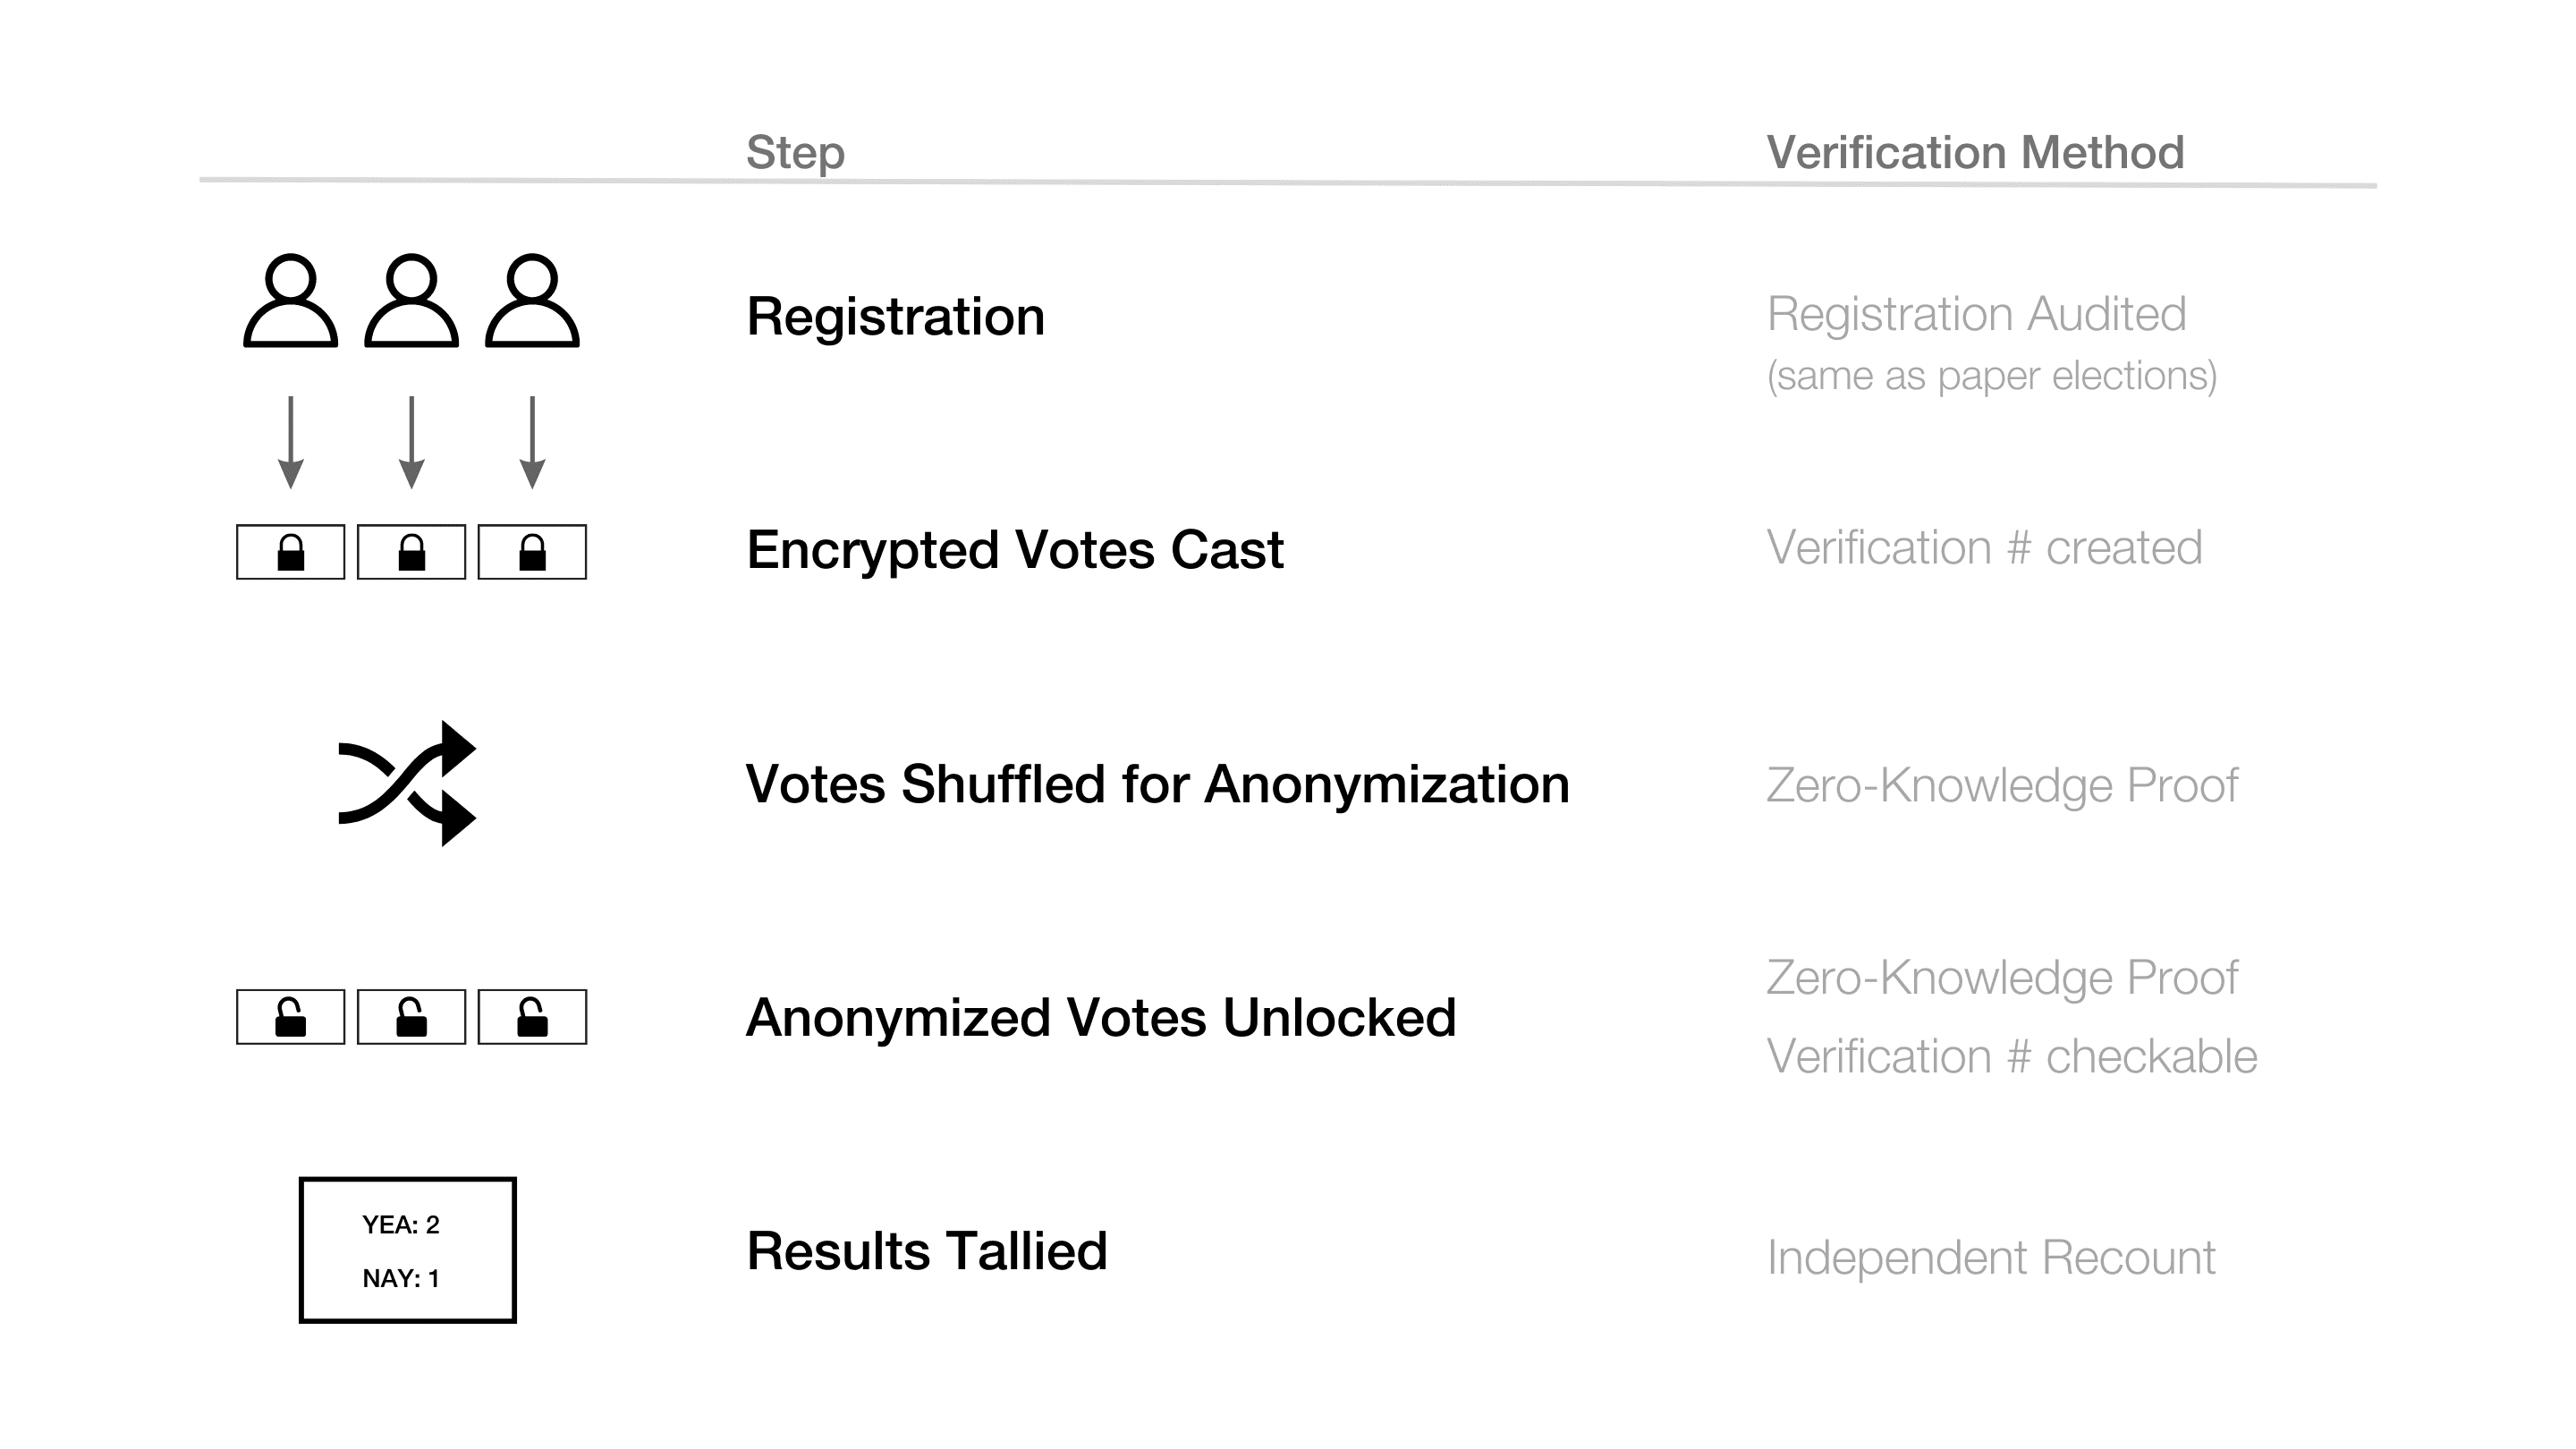Click the third locked padlock vote box

(532, 552)
